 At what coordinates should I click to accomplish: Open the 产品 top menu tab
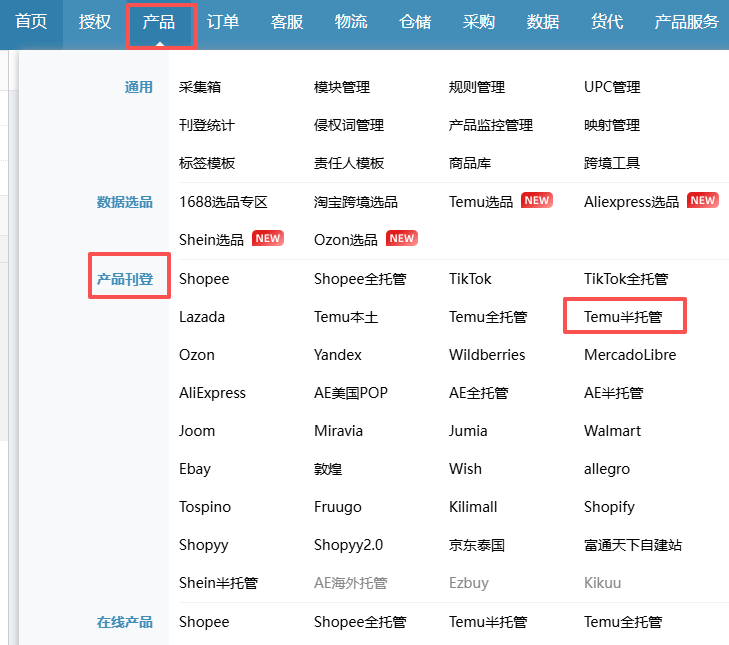click(159, 22)
